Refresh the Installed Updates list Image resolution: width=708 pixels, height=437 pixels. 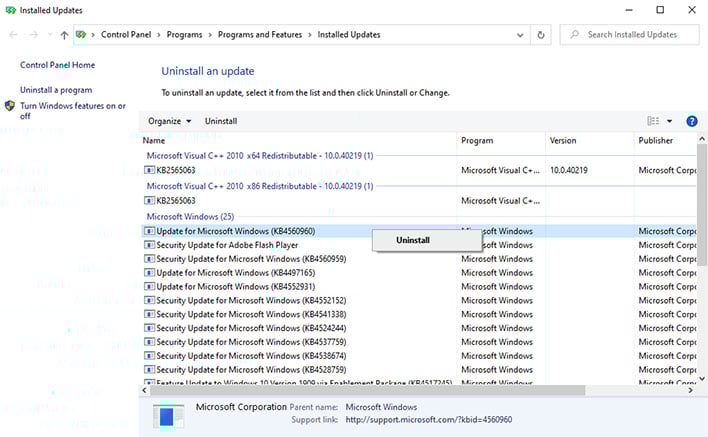click(x=540, y=35)
